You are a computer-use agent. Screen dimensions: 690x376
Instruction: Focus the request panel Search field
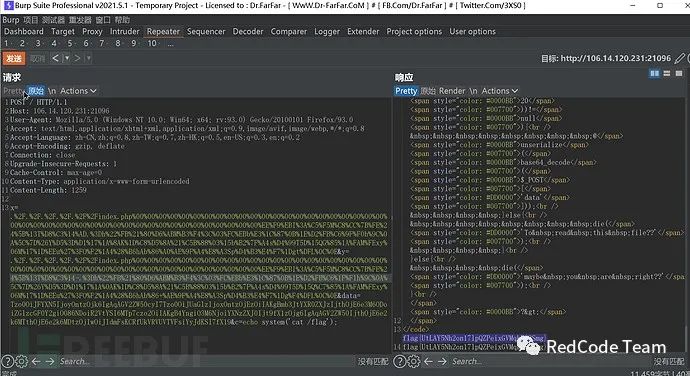[207, 361]
